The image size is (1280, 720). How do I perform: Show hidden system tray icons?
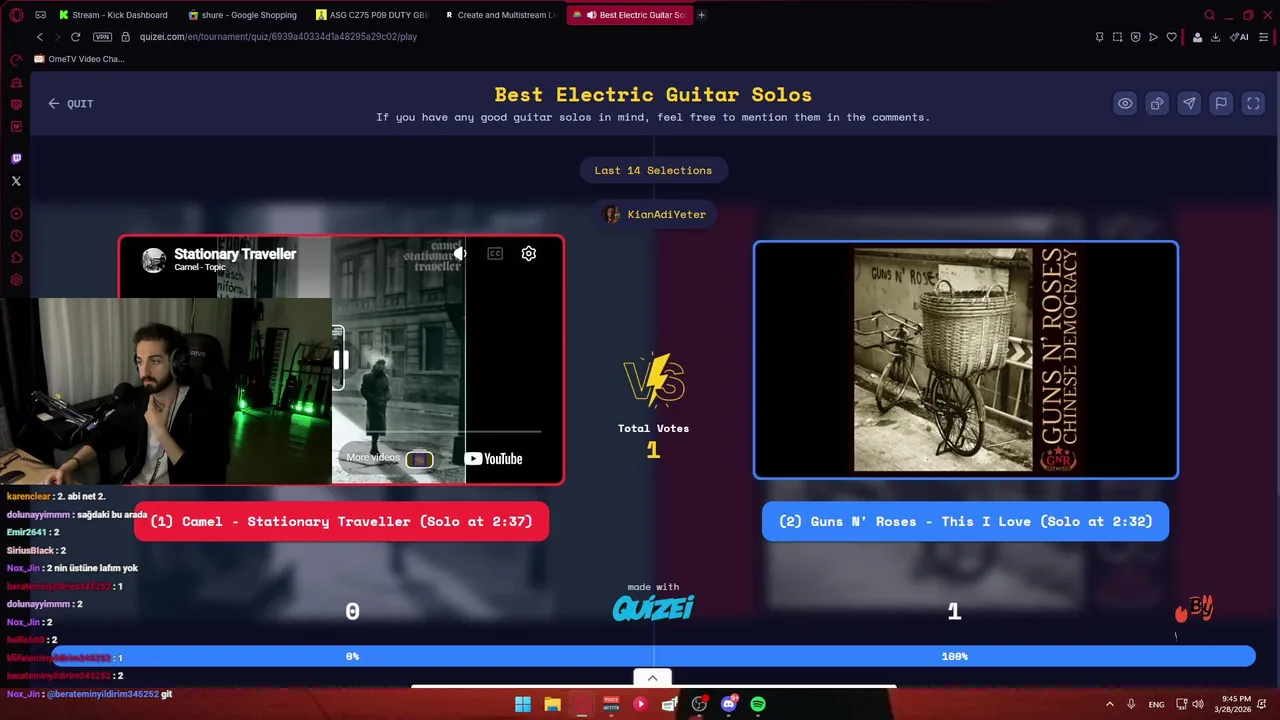pos(1109,704)
